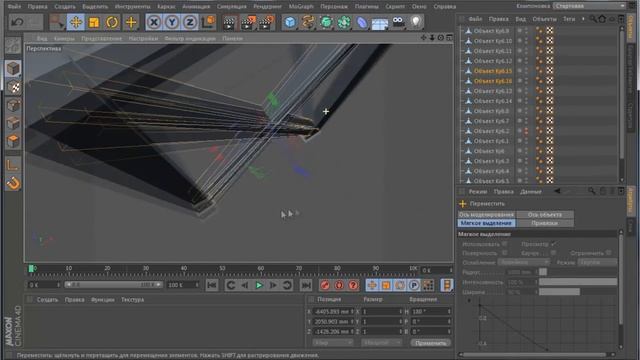
Task: Switch to Polygons mode in left palette
Action: pos(13,141)
